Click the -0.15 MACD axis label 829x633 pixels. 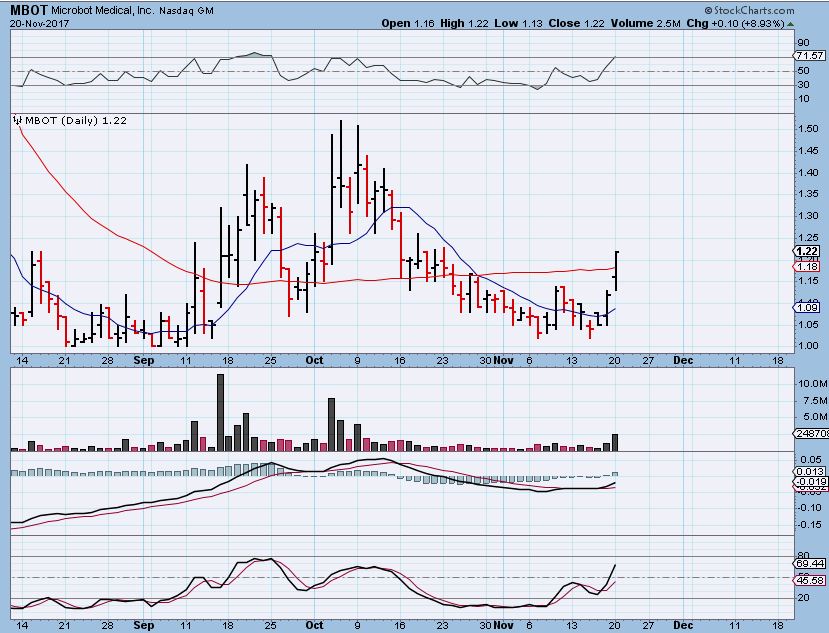pyautogui.click(x=809, y=525)
